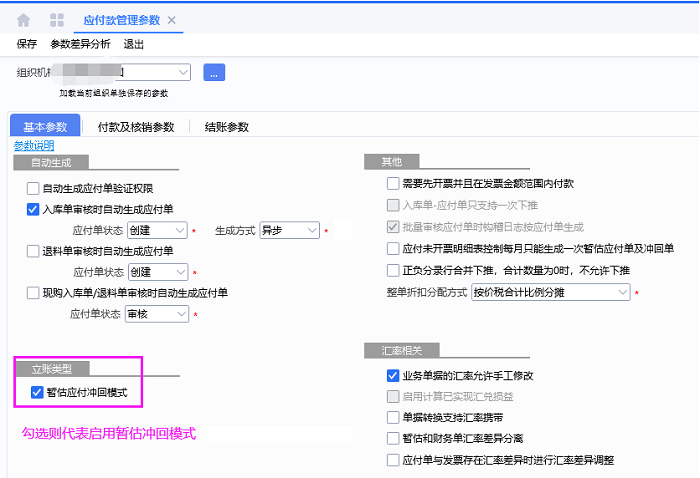Uncheck 入库单审核时自动生成应付单
Screen dimensions: 700x478
(x=33, y=209)
